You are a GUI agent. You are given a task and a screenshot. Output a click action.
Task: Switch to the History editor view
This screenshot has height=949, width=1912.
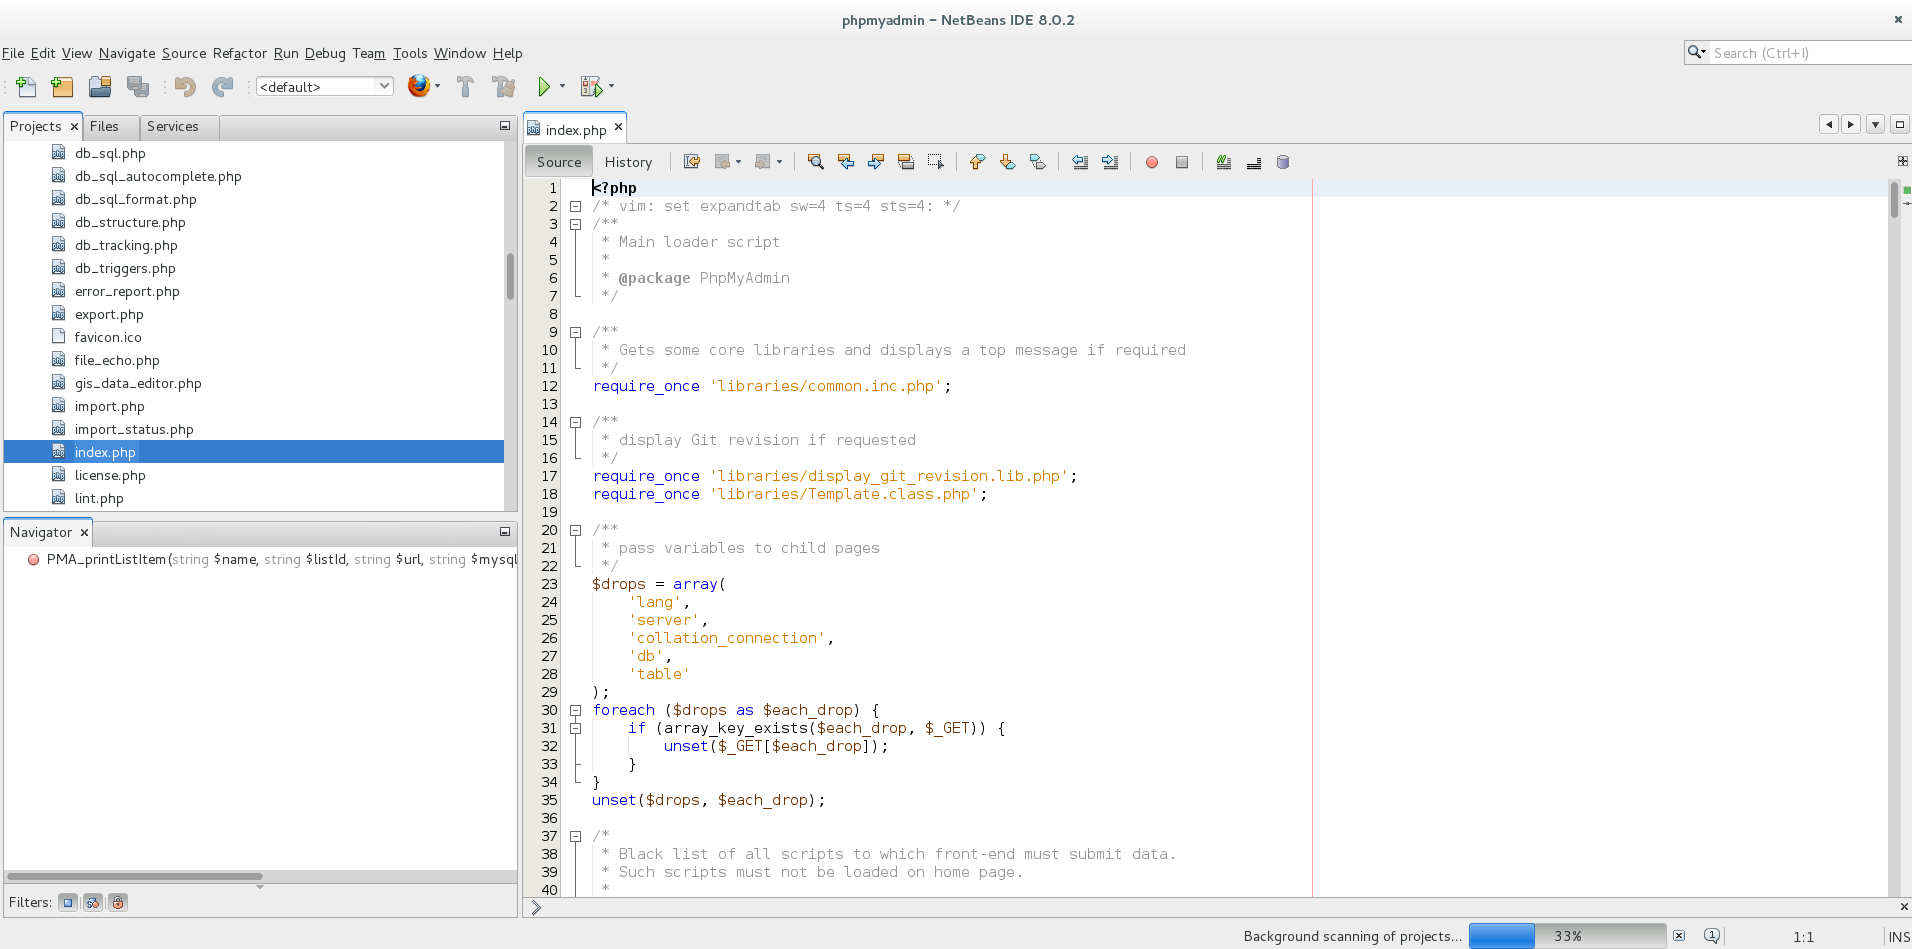(x=628, y=162)
